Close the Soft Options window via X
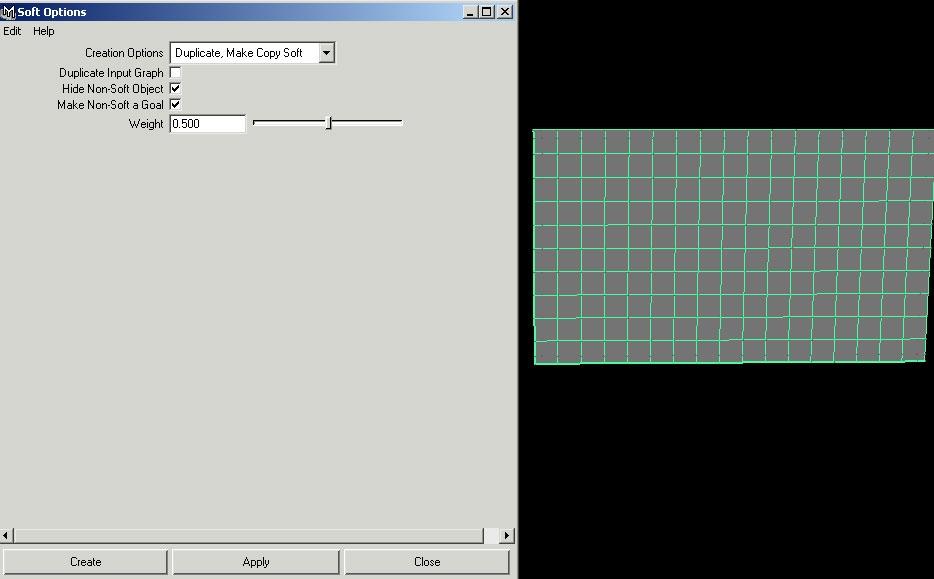934x579 pixels. [x=505, y=11]
